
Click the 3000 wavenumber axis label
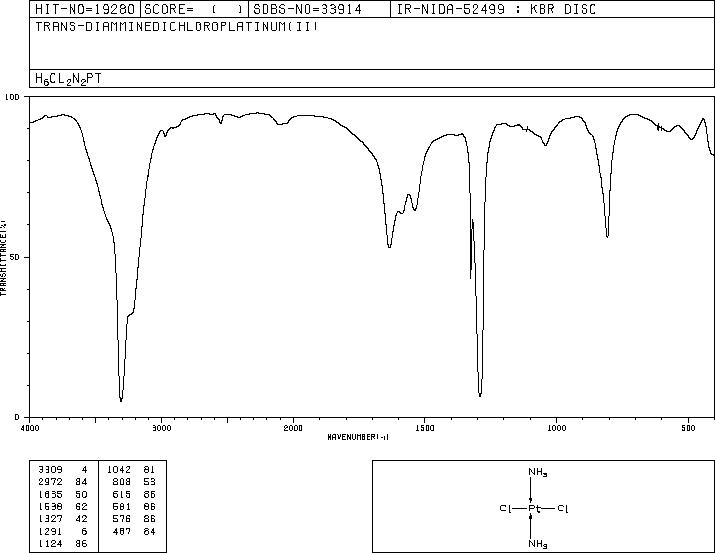click(161, 428)
